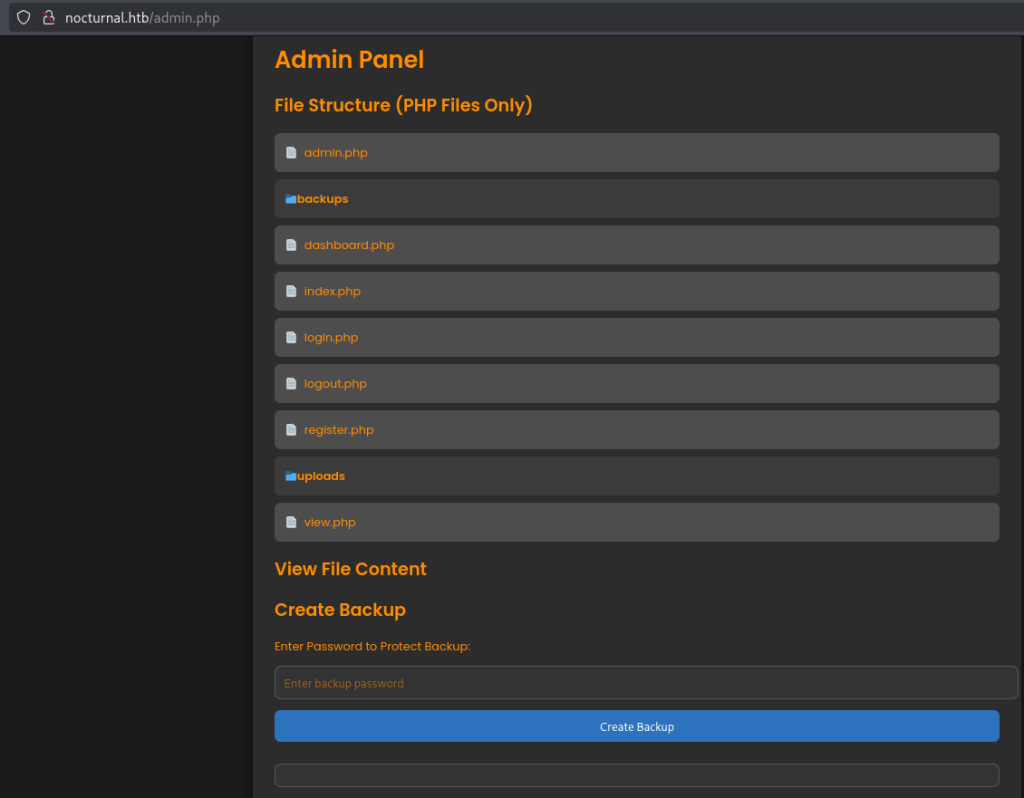Focus the Enter backup password field
The image size is (1024, 798).
[645, 683]
